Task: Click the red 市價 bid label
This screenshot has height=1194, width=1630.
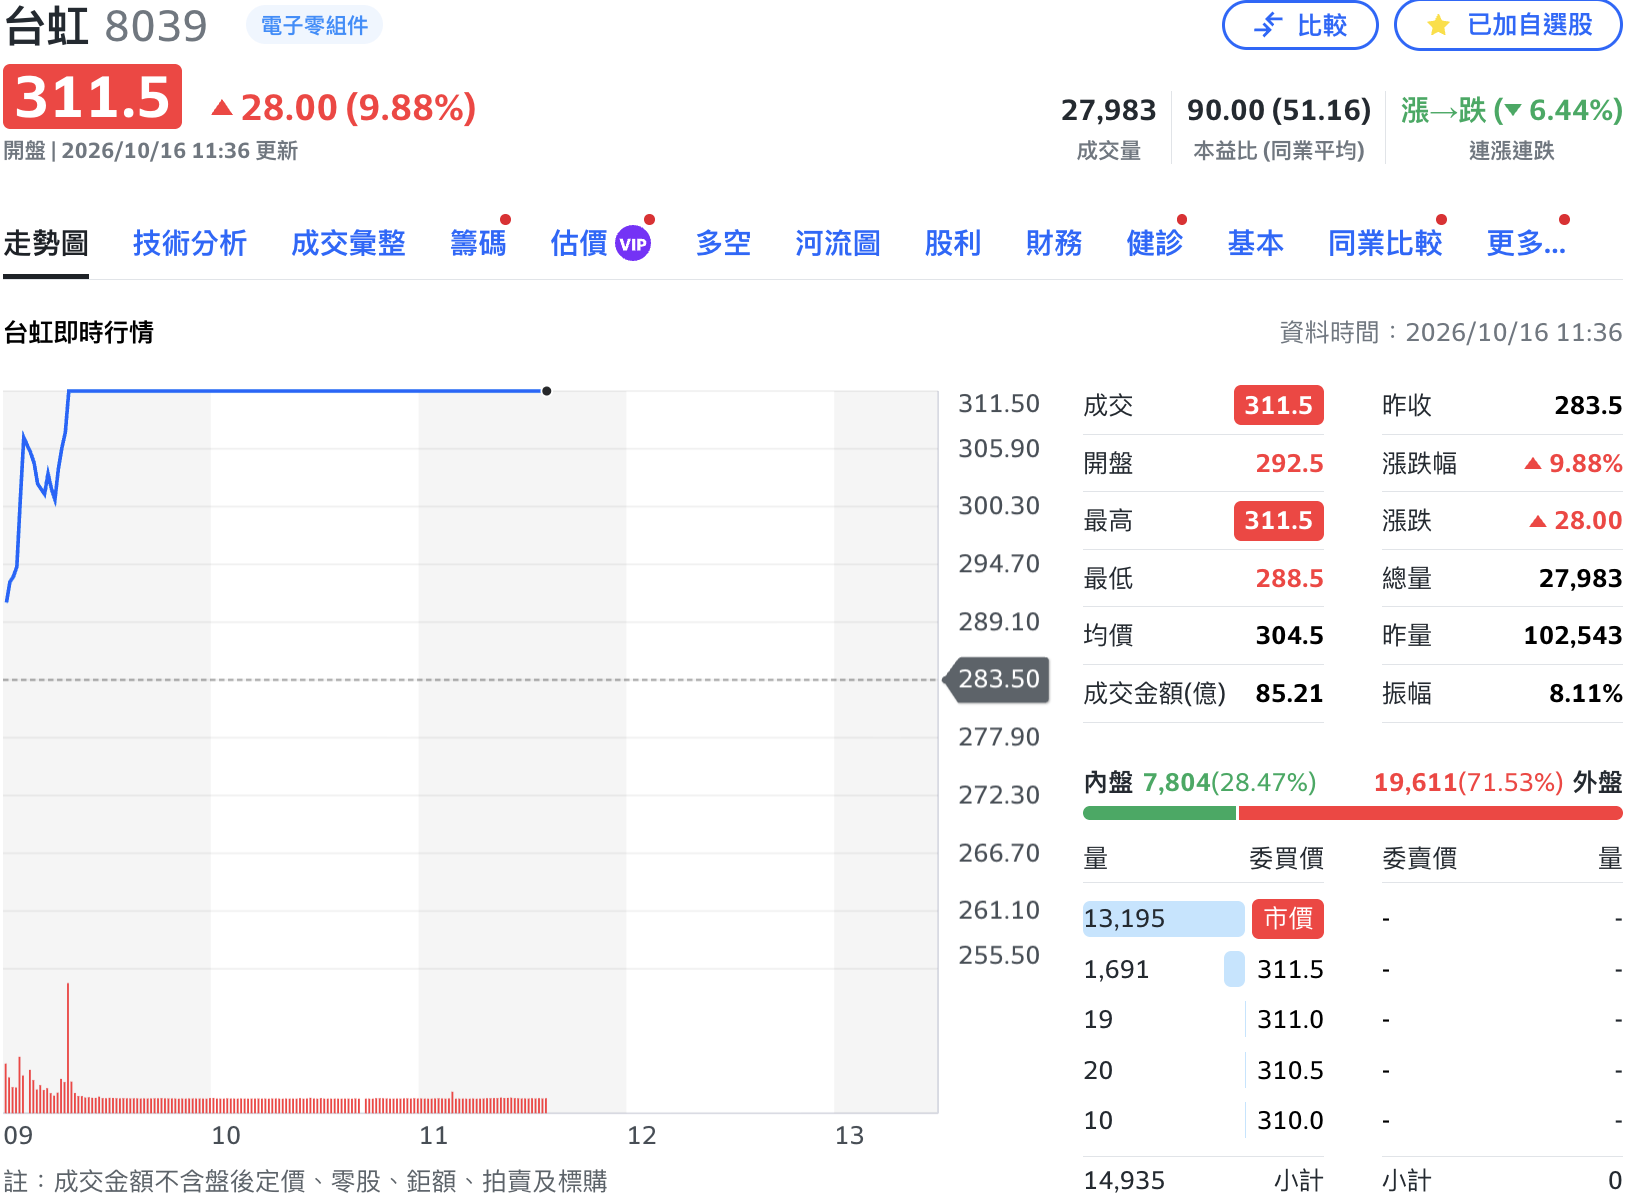Action: click(1288, 918)
